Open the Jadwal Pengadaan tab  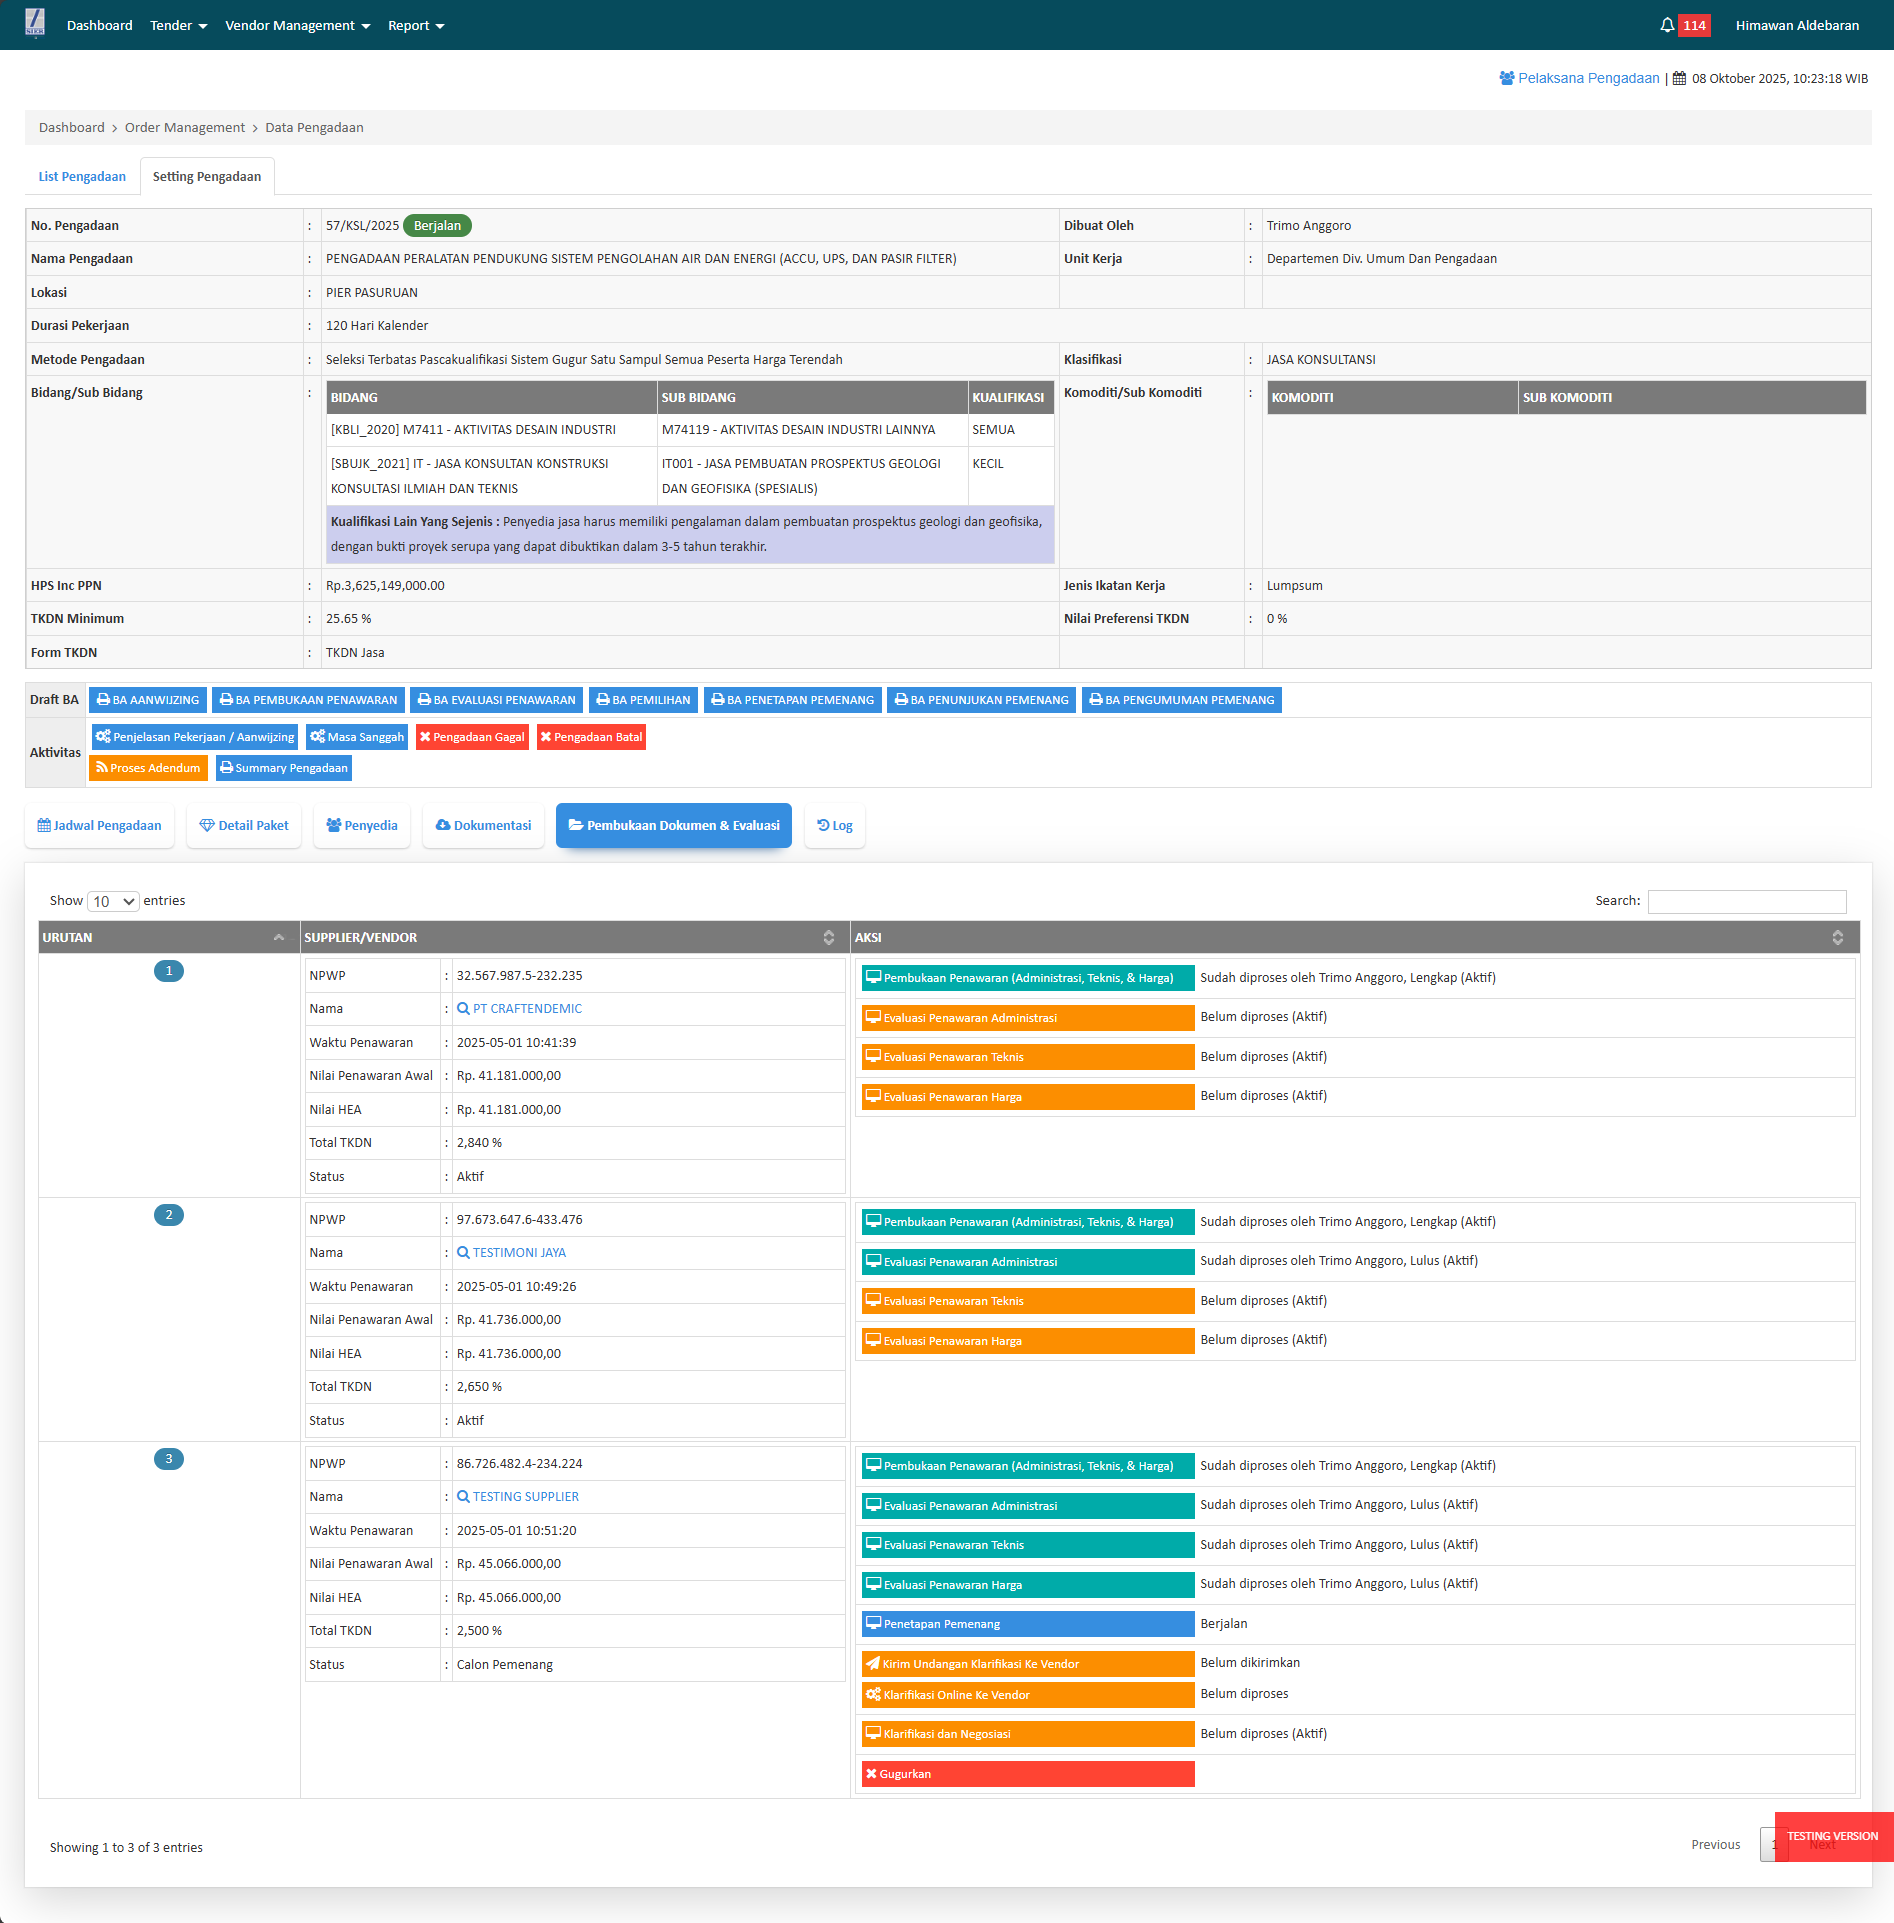[99, 826]
